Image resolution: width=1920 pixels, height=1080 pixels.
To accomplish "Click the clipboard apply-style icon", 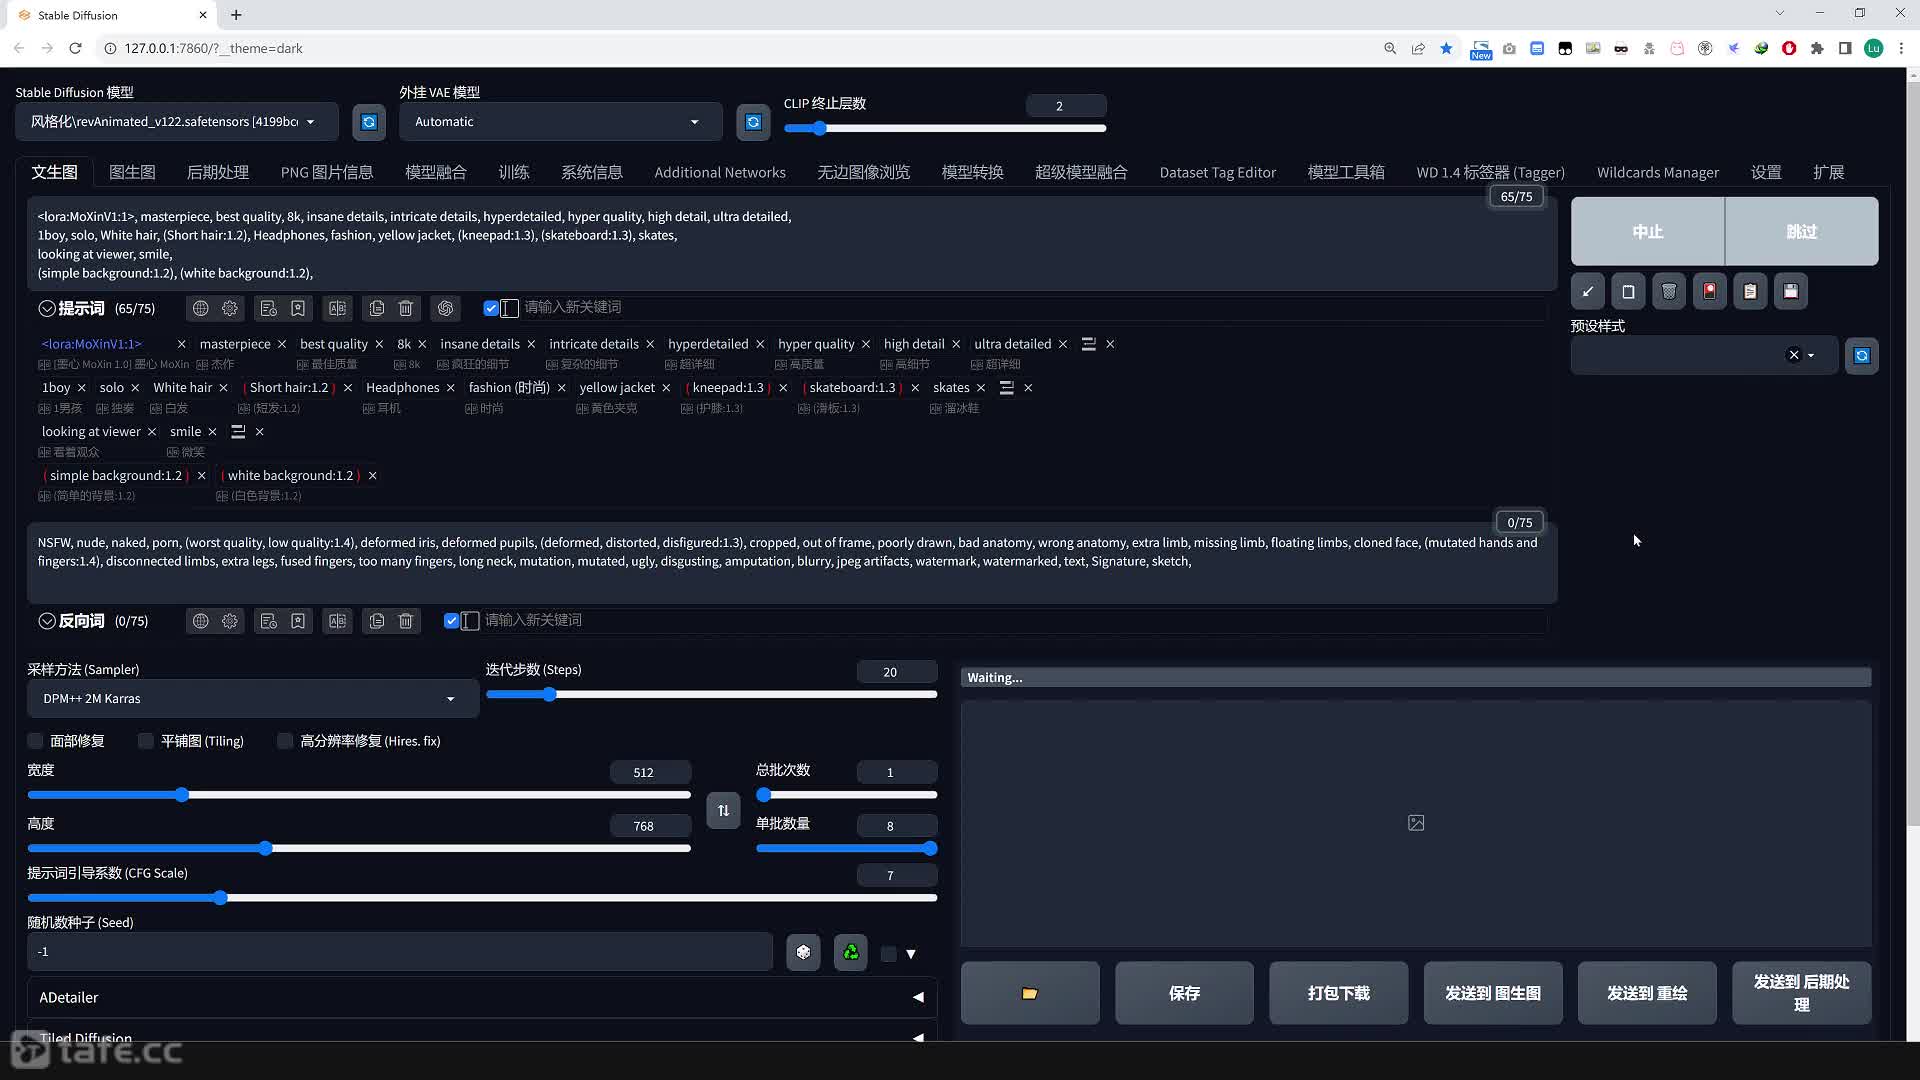I will click(x=1750, y=291).
